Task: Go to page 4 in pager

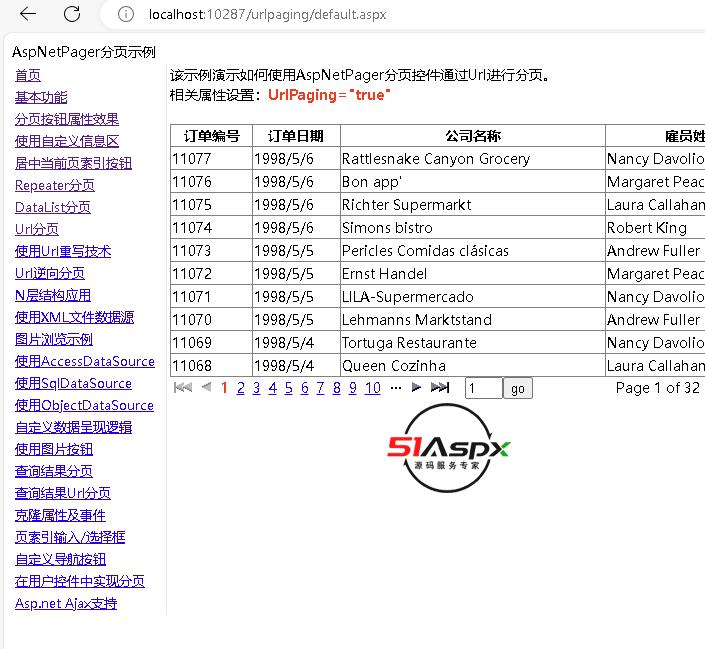Action: pyautogui.click(x=272, y=388)
